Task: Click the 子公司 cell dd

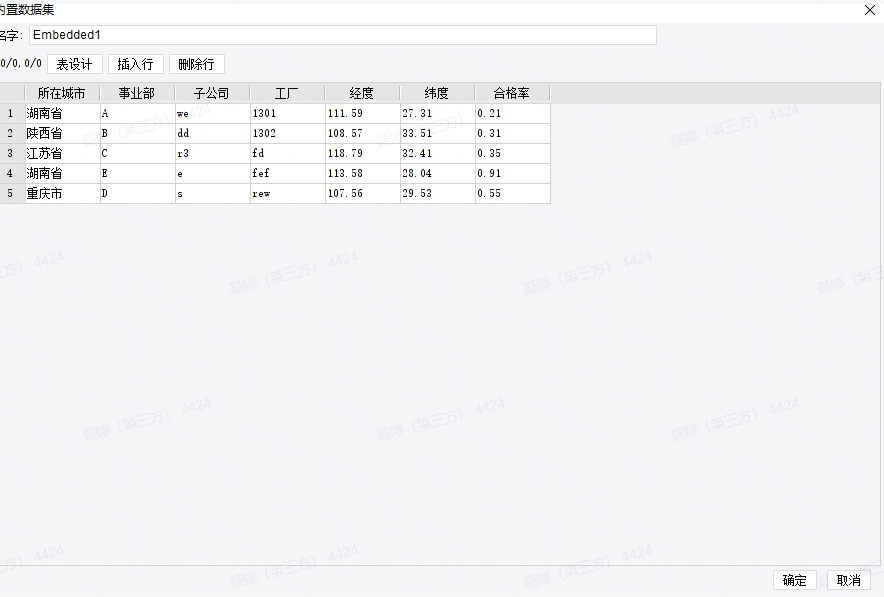Action: [x=213, y=134]
